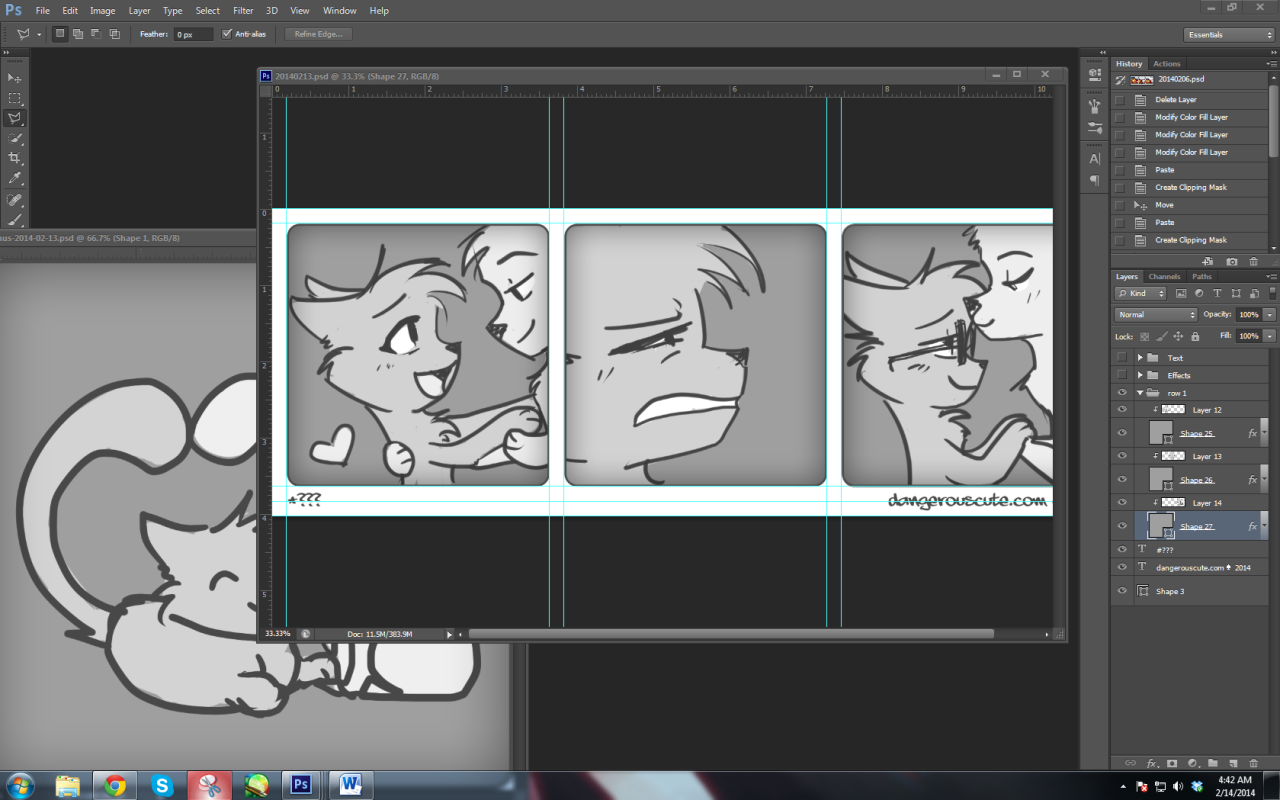Select the Polygonal Lasso tool in toolbox
Image resolution: width=1280 pixels, height=800 pixels.
pos(15,118)
